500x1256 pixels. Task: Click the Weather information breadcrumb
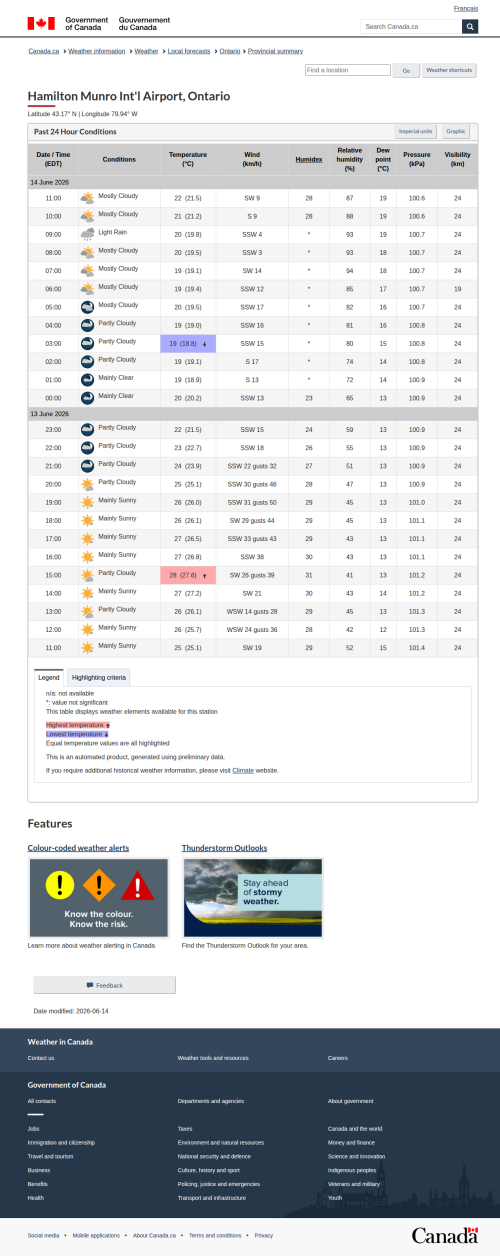click(x=97, y=51)
